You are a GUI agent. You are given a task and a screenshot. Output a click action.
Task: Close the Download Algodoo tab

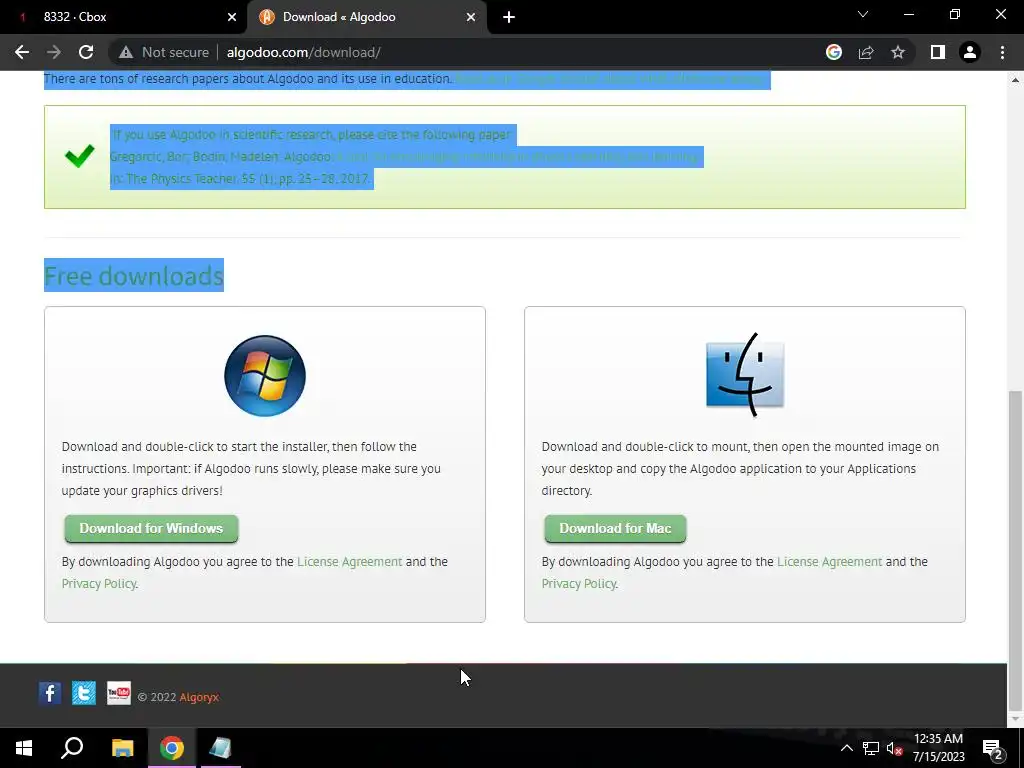(x=471, y=17)
